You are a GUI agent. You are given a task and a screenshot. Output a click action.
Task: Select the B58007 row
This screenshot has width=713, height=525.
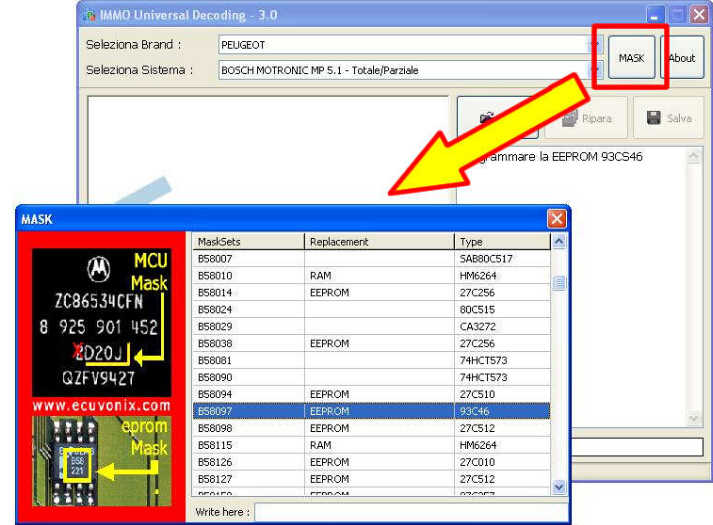(372, 259)
